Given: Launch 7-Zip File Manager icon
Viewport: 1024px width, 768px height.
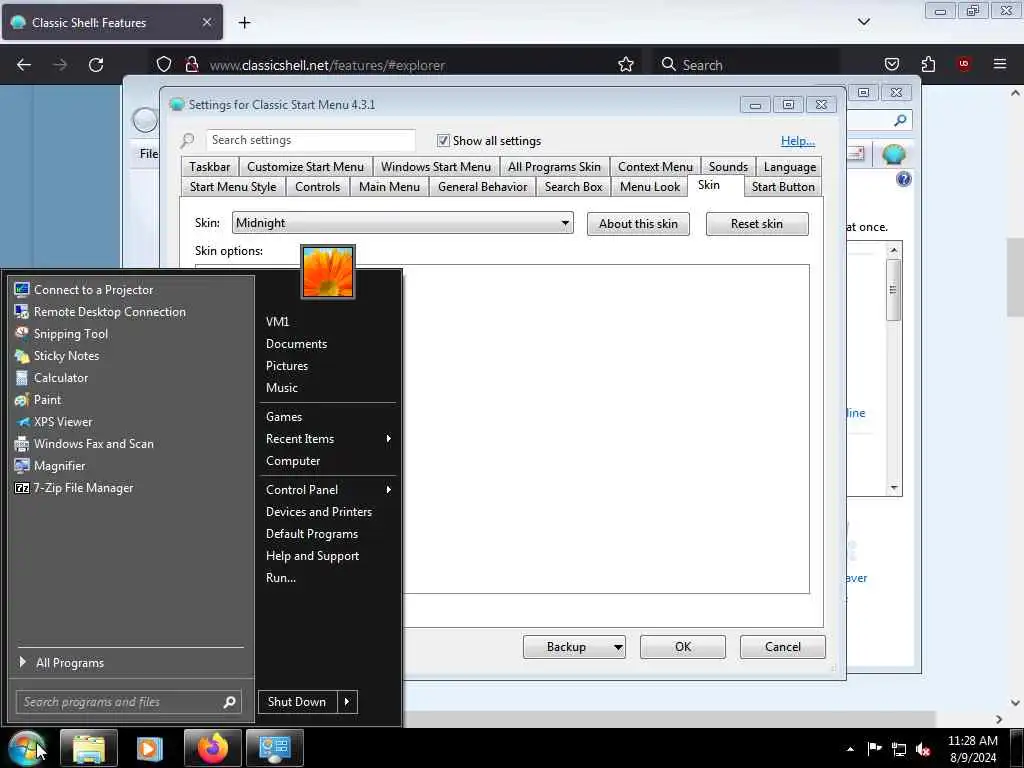Looking at the screenshot, I should tap(22, 488).
